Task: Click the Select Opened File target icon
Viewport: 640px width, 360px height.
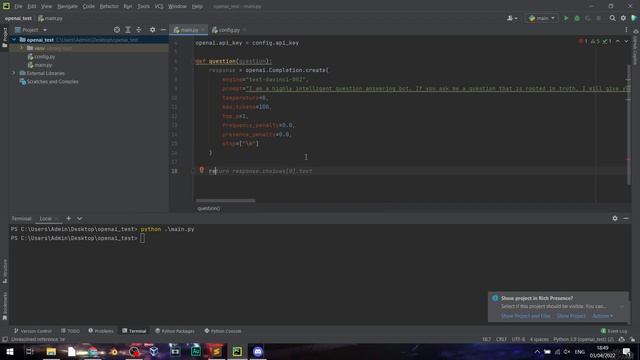Action: [117, 30]
